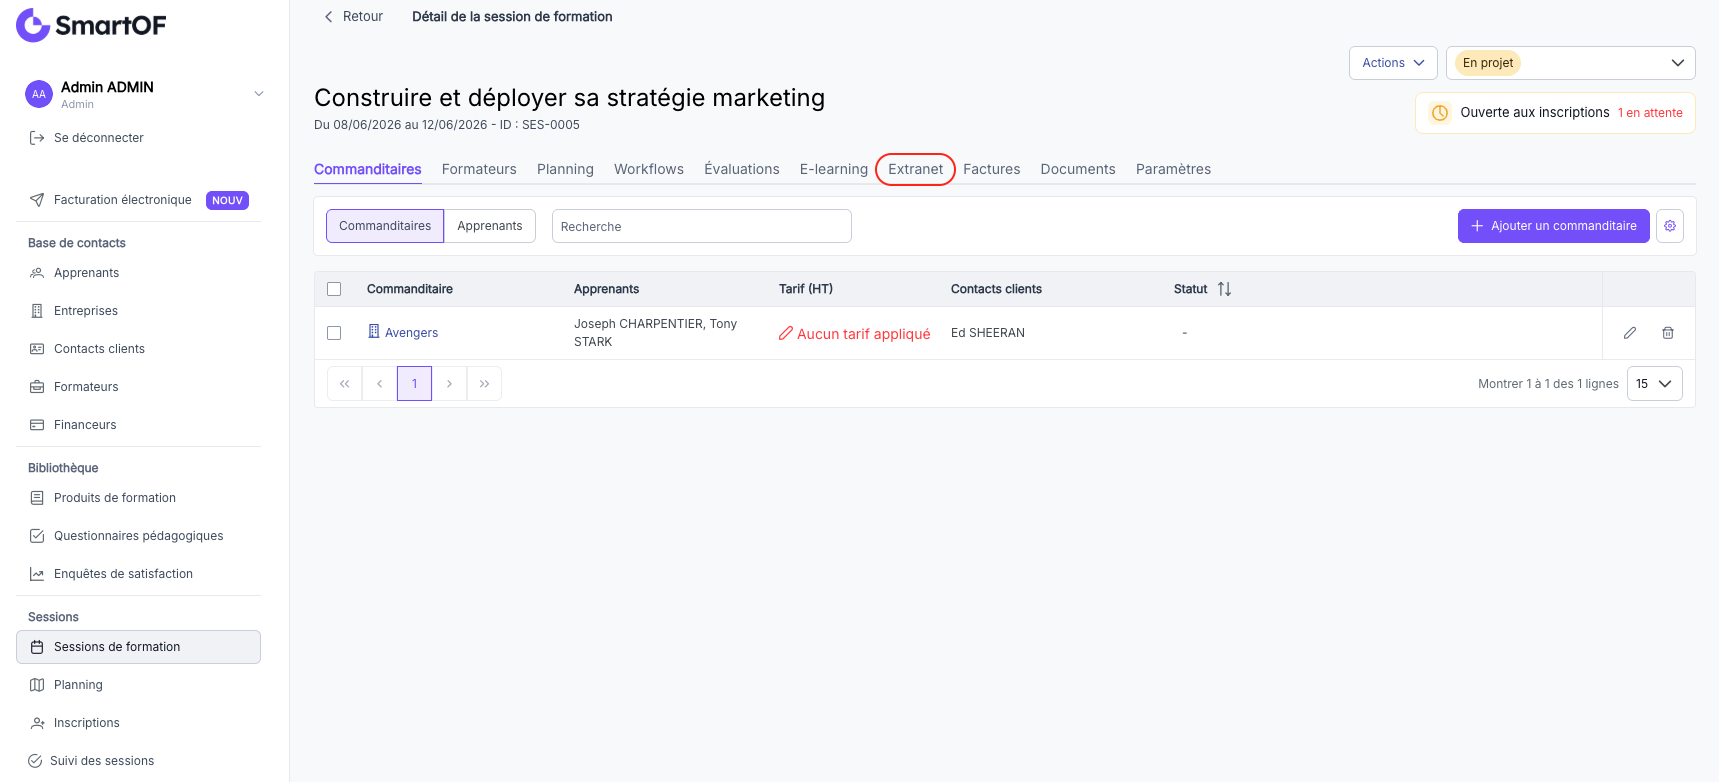Image resolution: width=1719 pixels, height=782 pixels.
Task: Open the Paramètres tab
Action: coord(1173,169)
